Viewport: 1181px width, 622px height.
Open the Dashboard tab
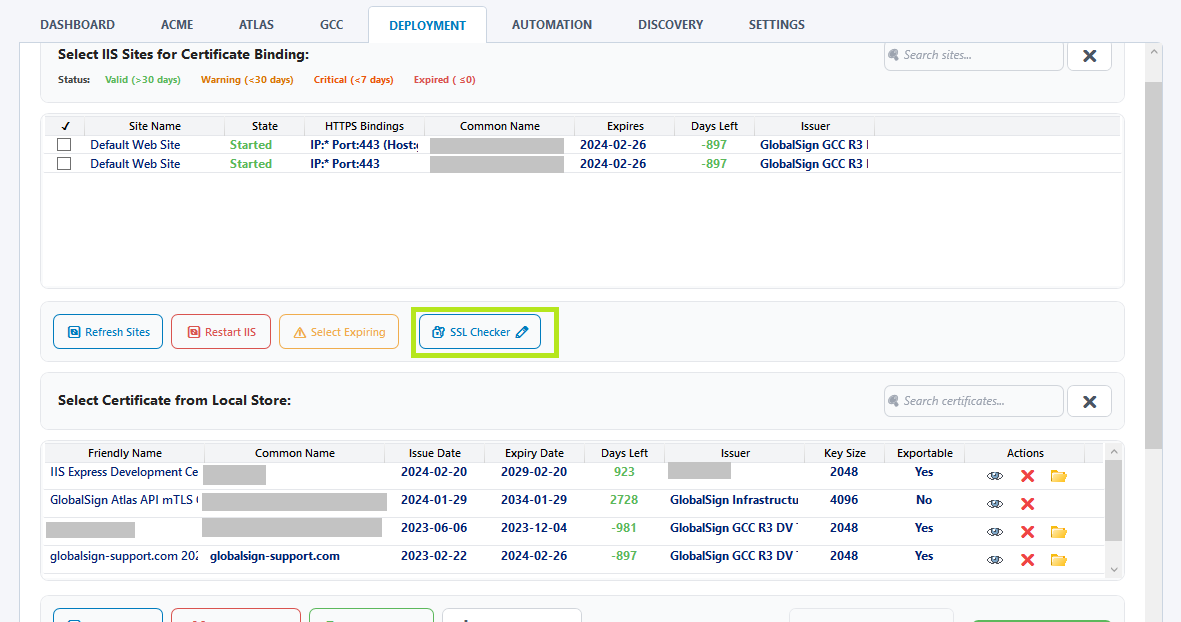pos(78,25)
